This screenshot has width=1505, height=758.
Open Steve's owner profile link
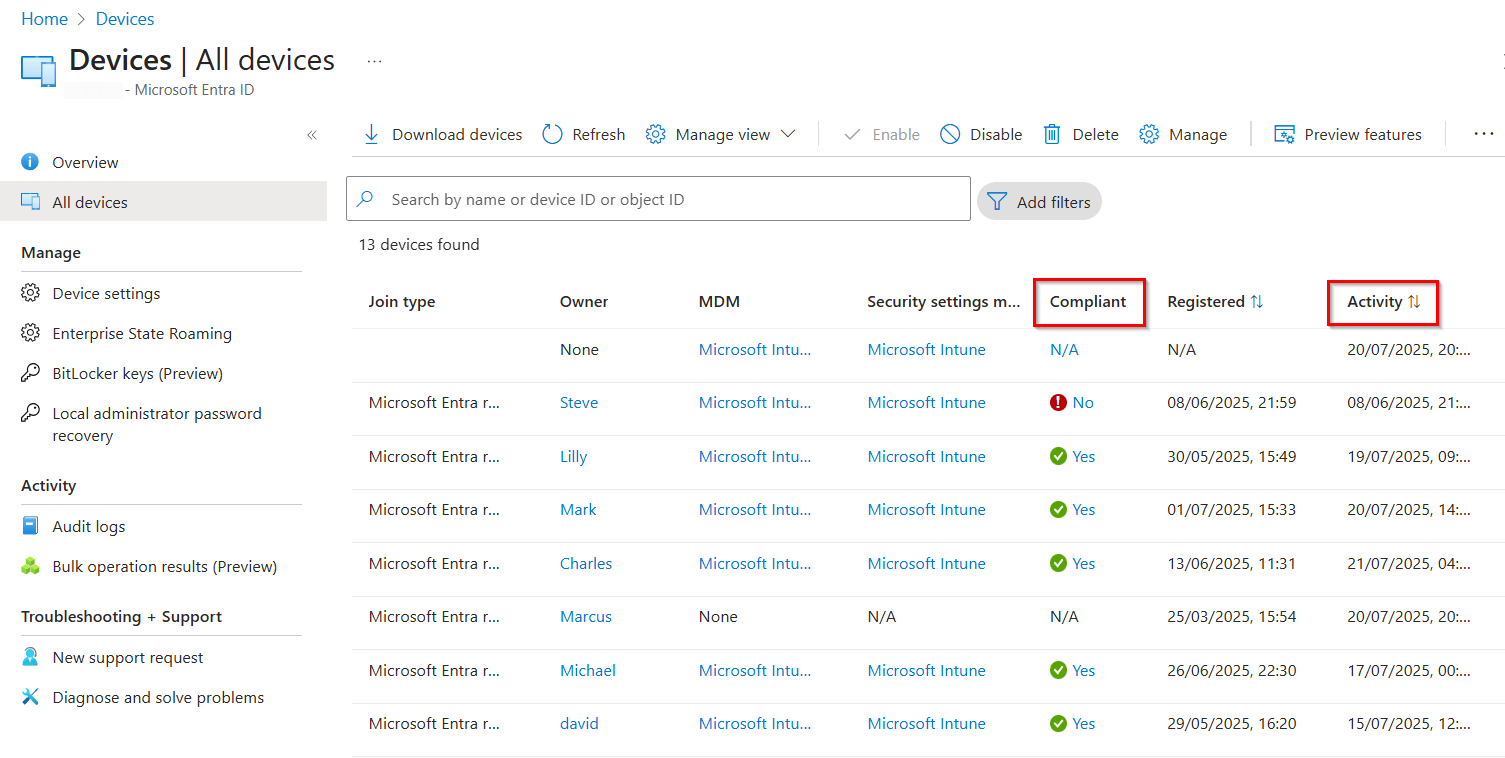(x=579, y=402)
